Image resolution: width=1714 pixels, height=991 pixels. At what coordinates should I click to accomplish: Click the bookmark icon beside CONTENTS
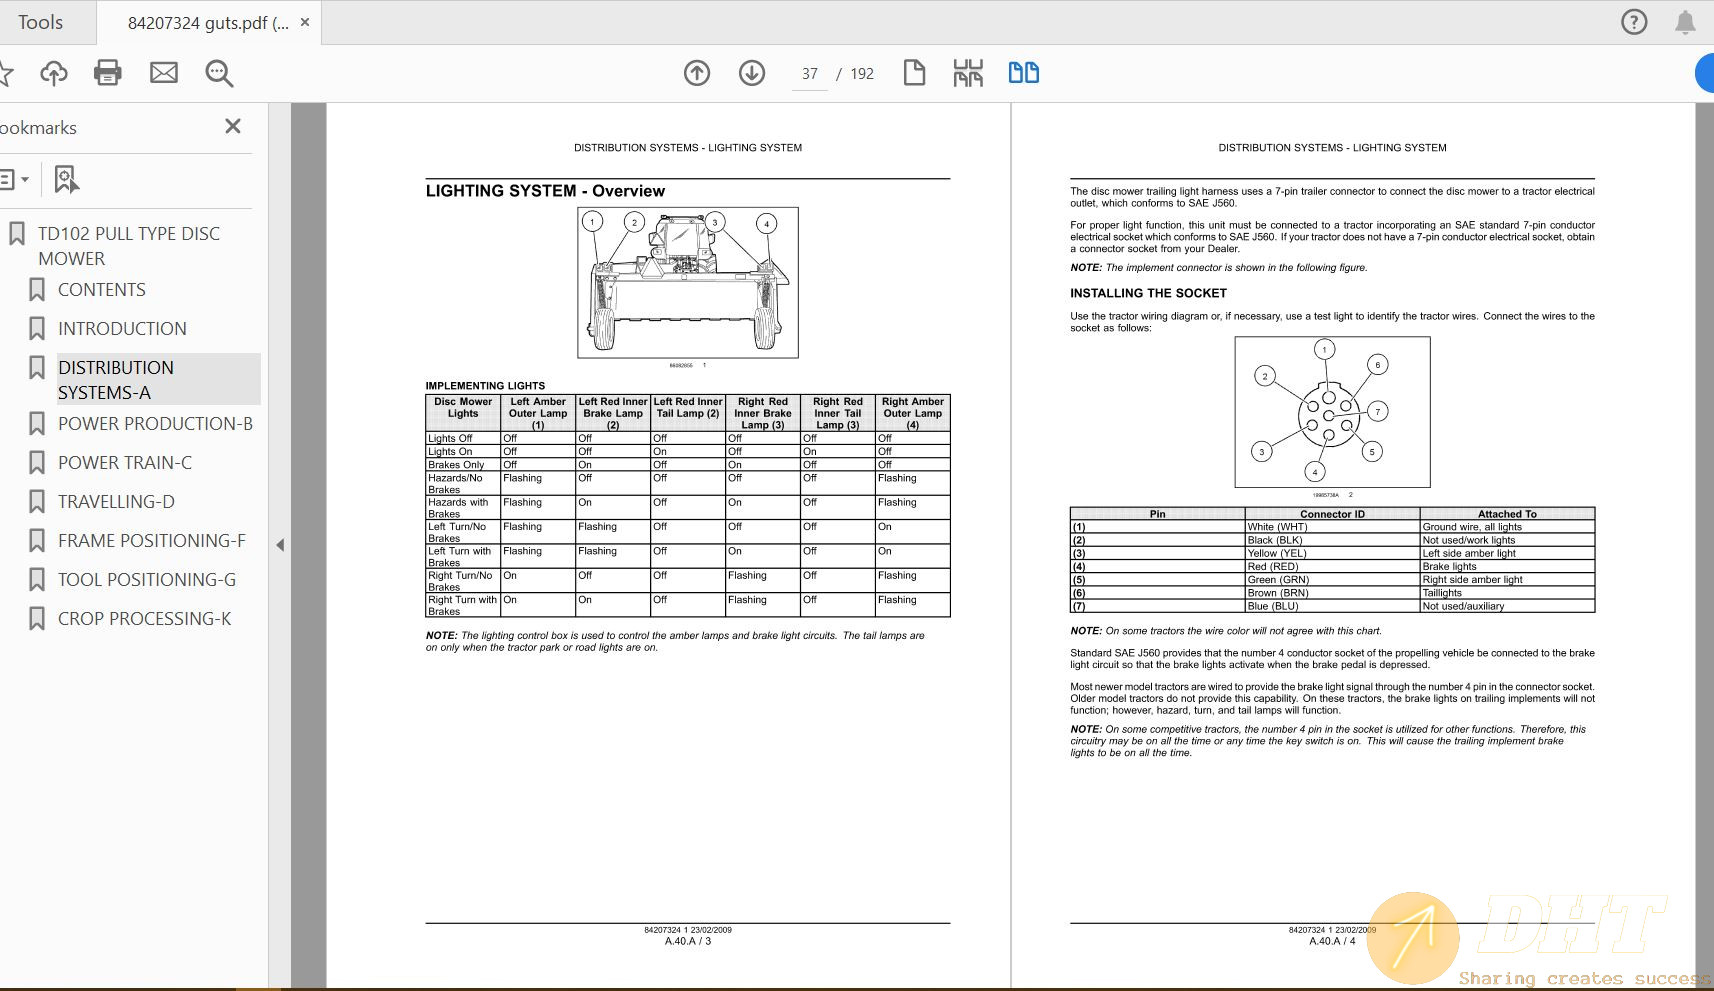[x=37, y=290]
